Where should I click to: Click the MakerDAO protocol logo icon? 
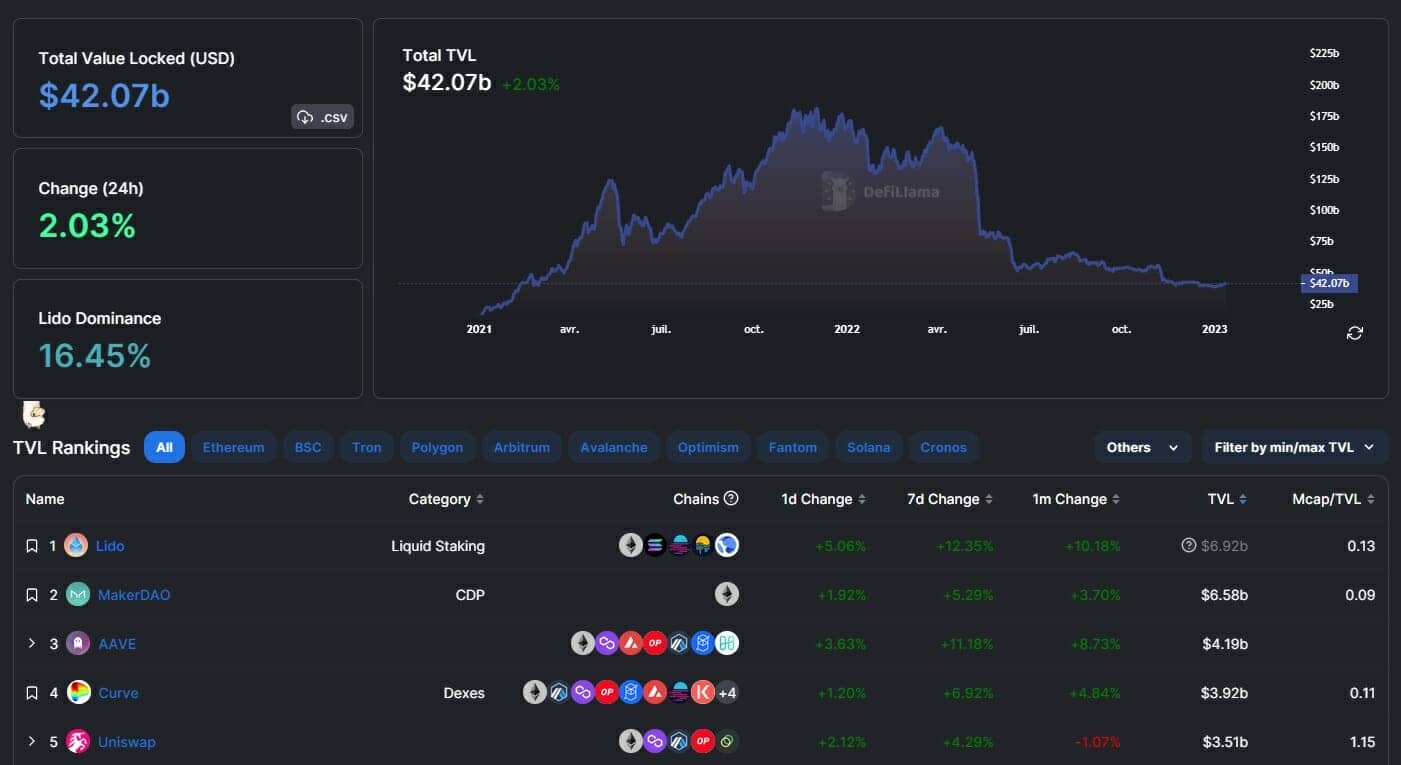coord(78,595)
